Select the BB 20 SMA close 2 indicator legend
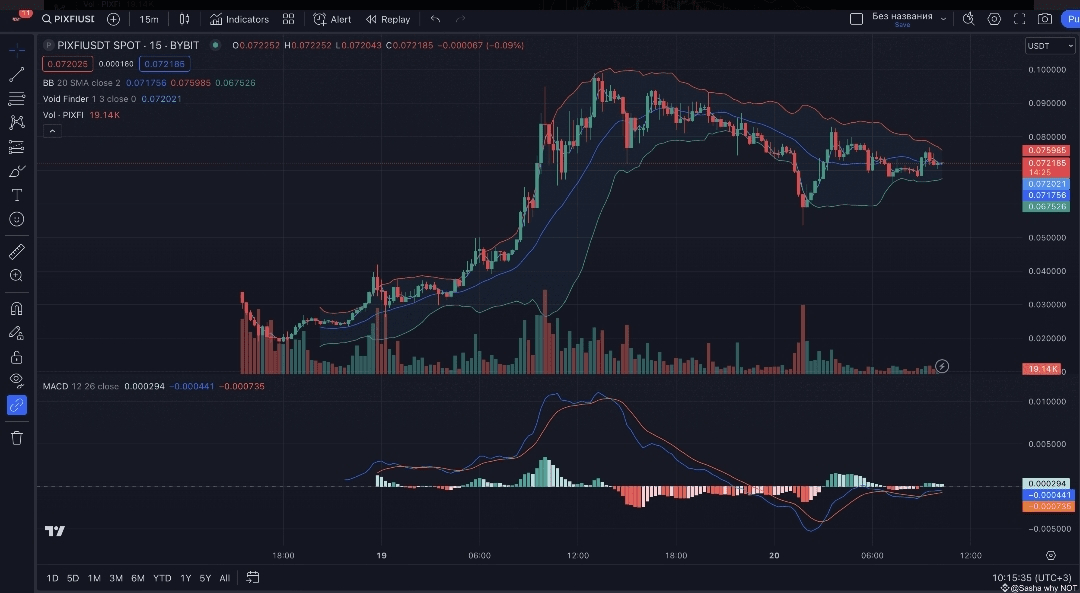 pyautogui.click(x=82, y=83)
